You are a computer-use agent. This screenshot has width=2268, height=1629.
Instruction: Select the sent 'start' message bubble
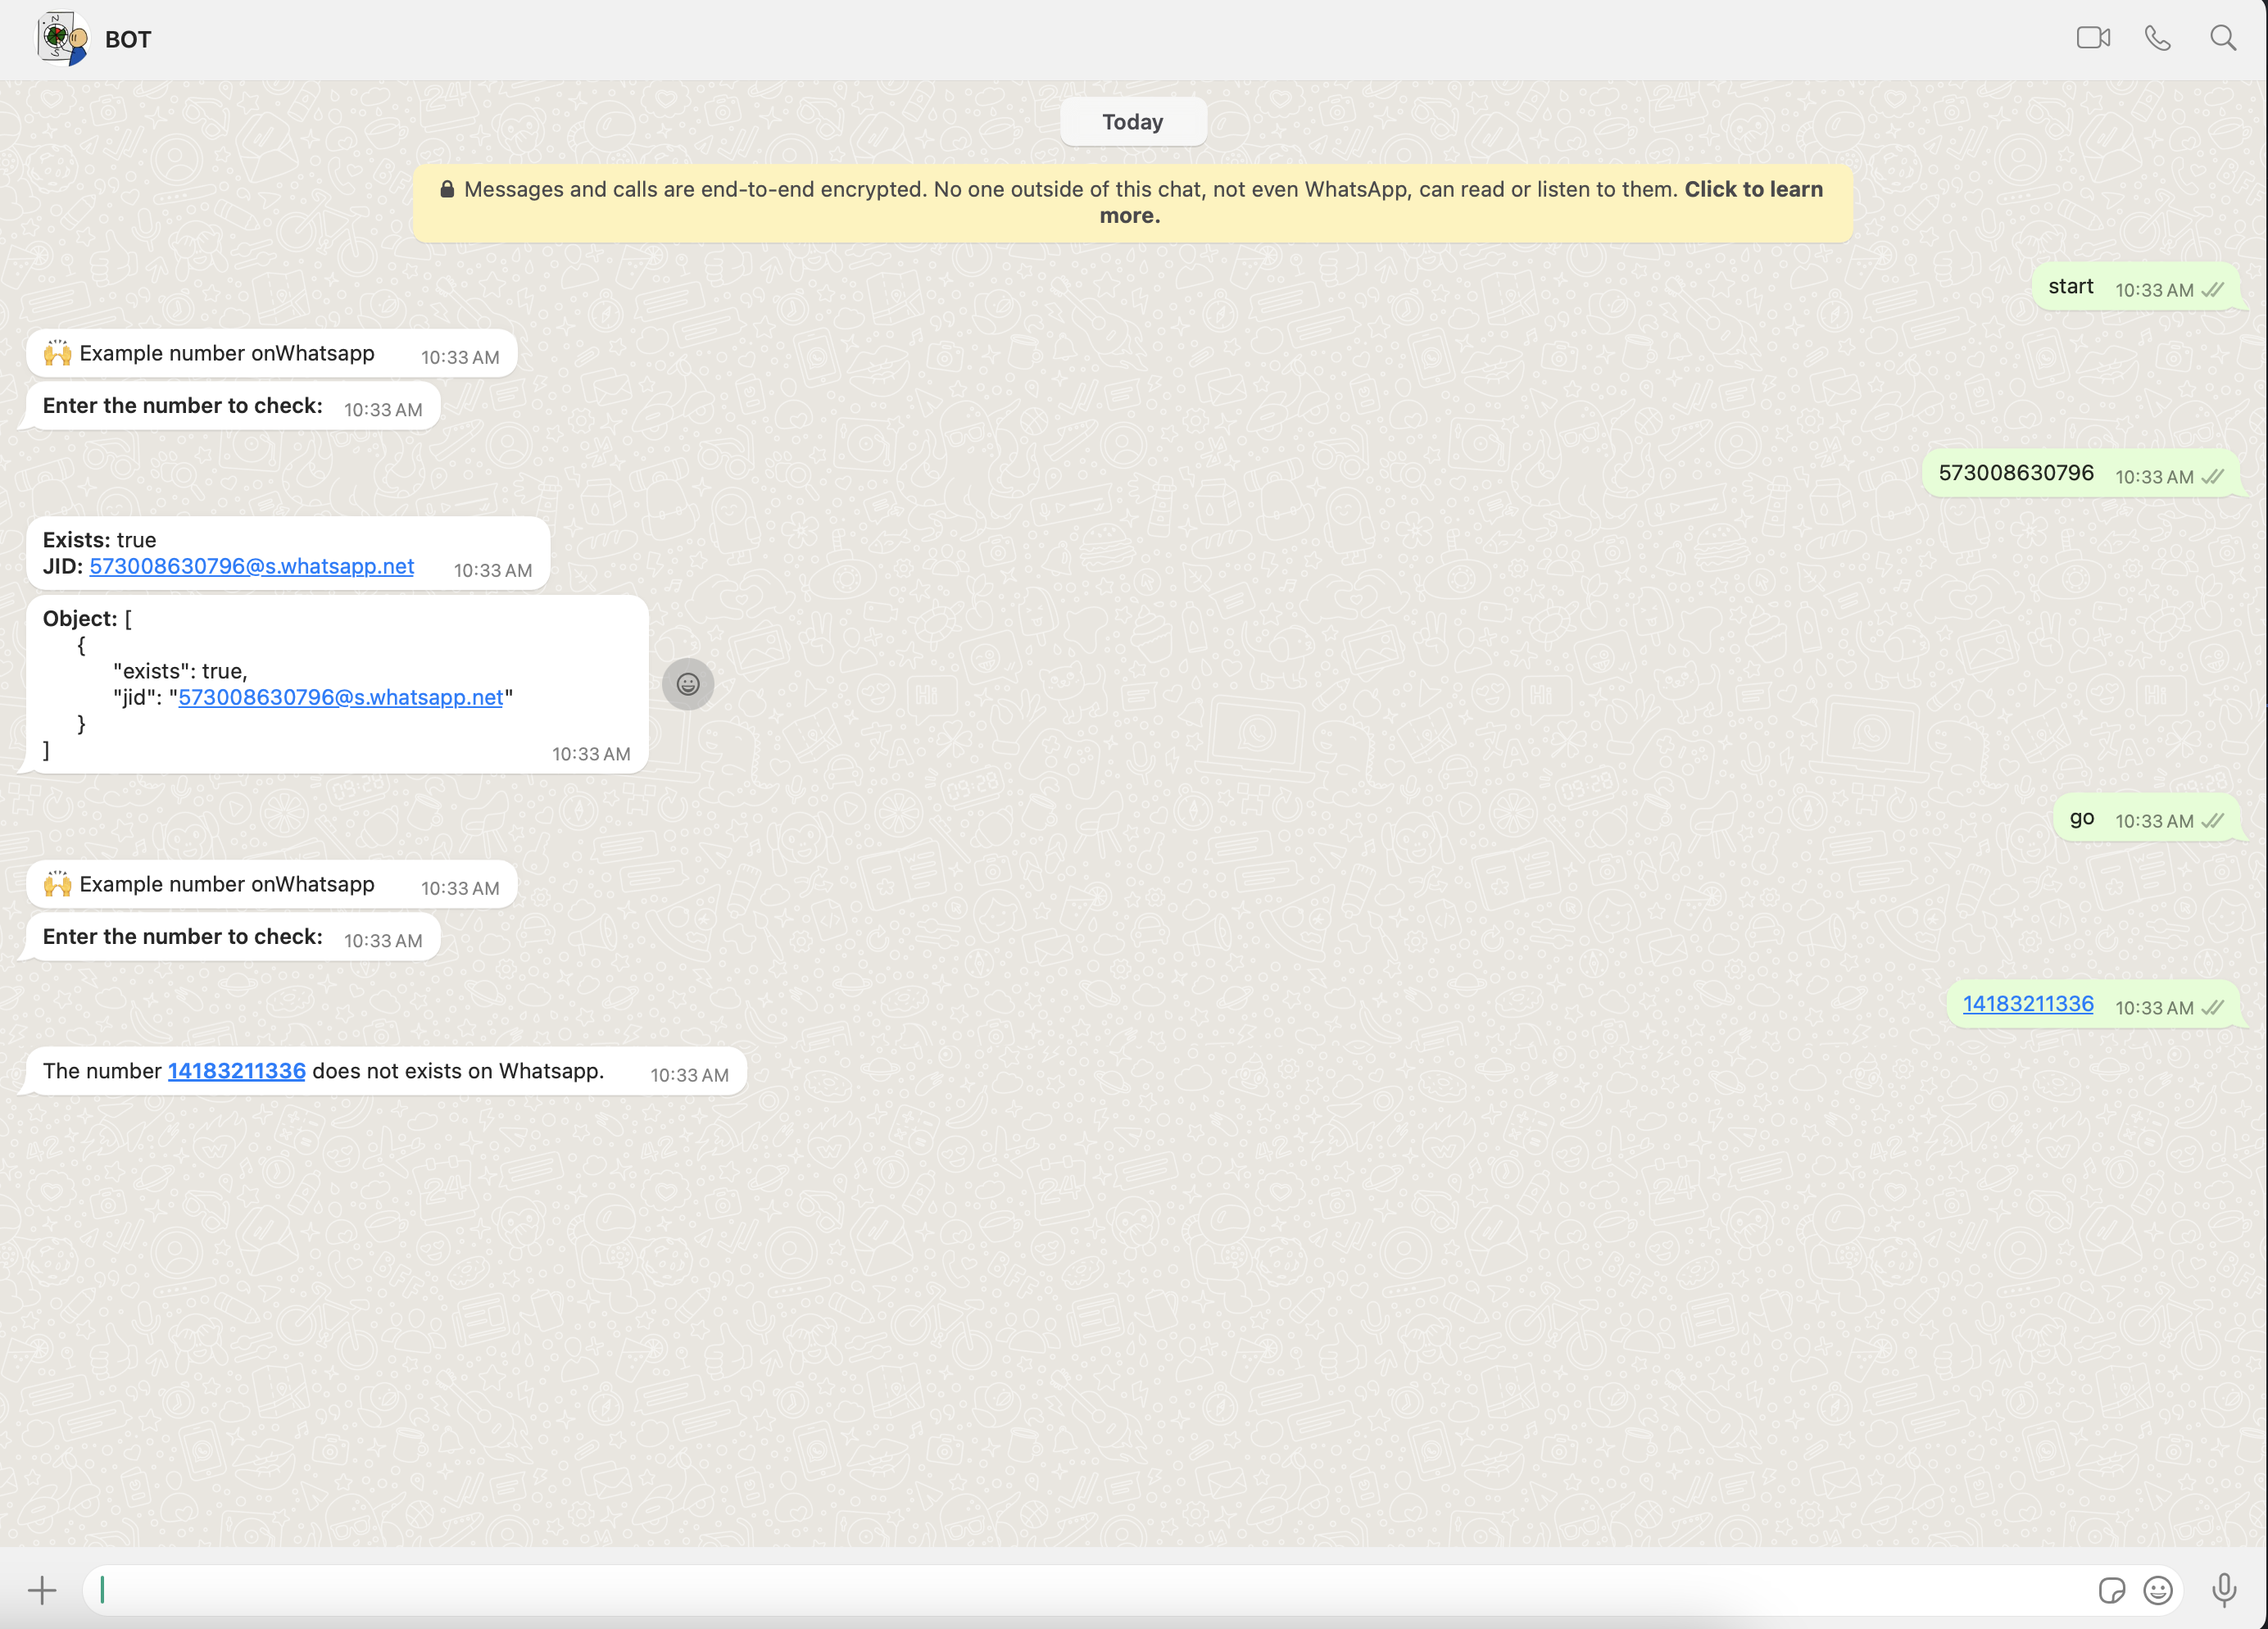2070,287
